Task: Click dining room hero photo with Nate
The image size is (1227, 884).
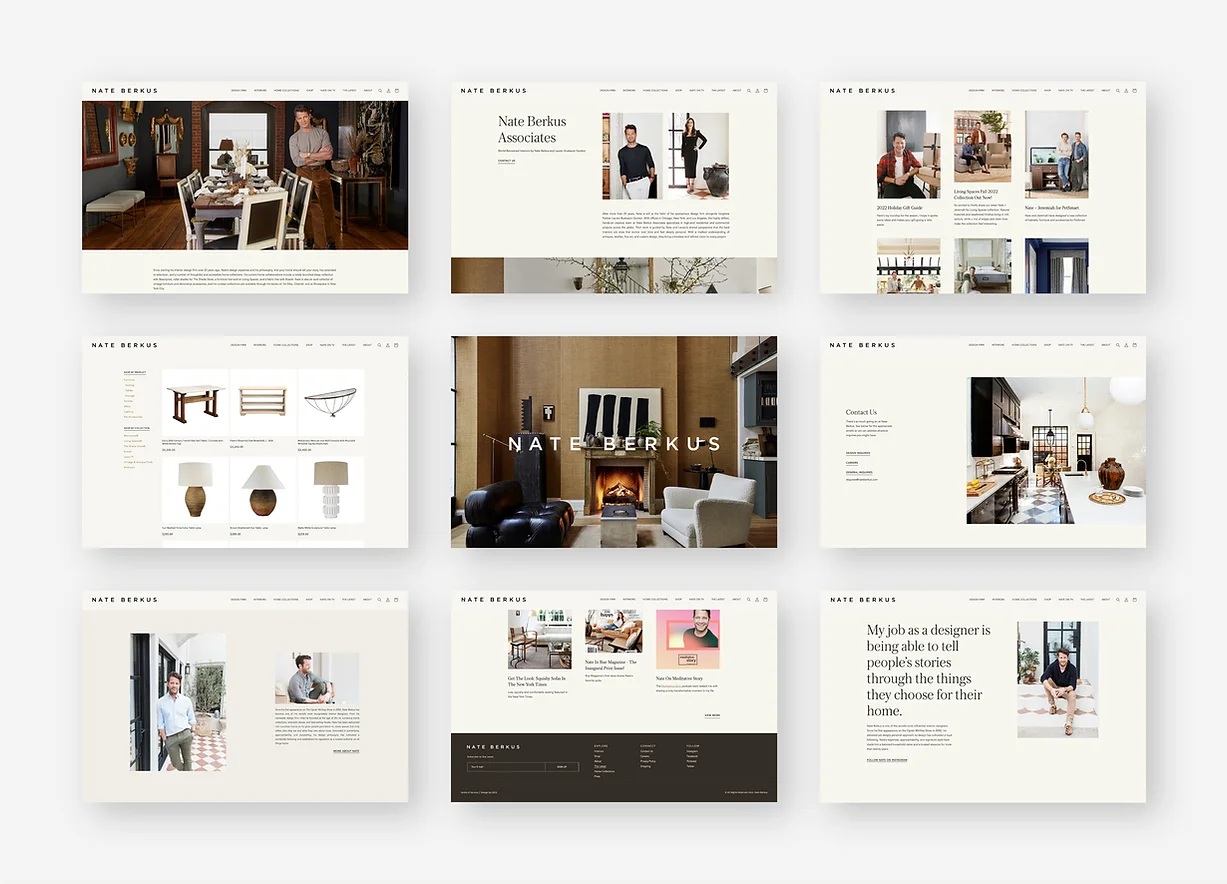Action: coord(245,175)
